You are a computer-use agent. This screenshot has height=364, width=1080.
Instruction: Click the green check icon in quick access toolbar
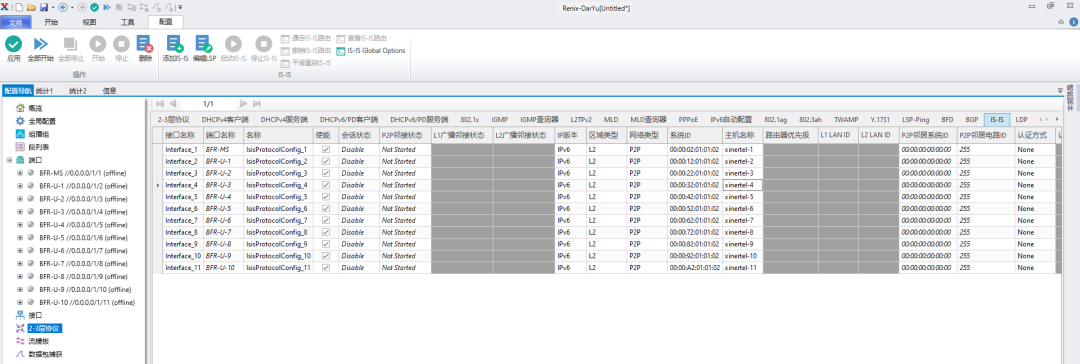(94, 7)
